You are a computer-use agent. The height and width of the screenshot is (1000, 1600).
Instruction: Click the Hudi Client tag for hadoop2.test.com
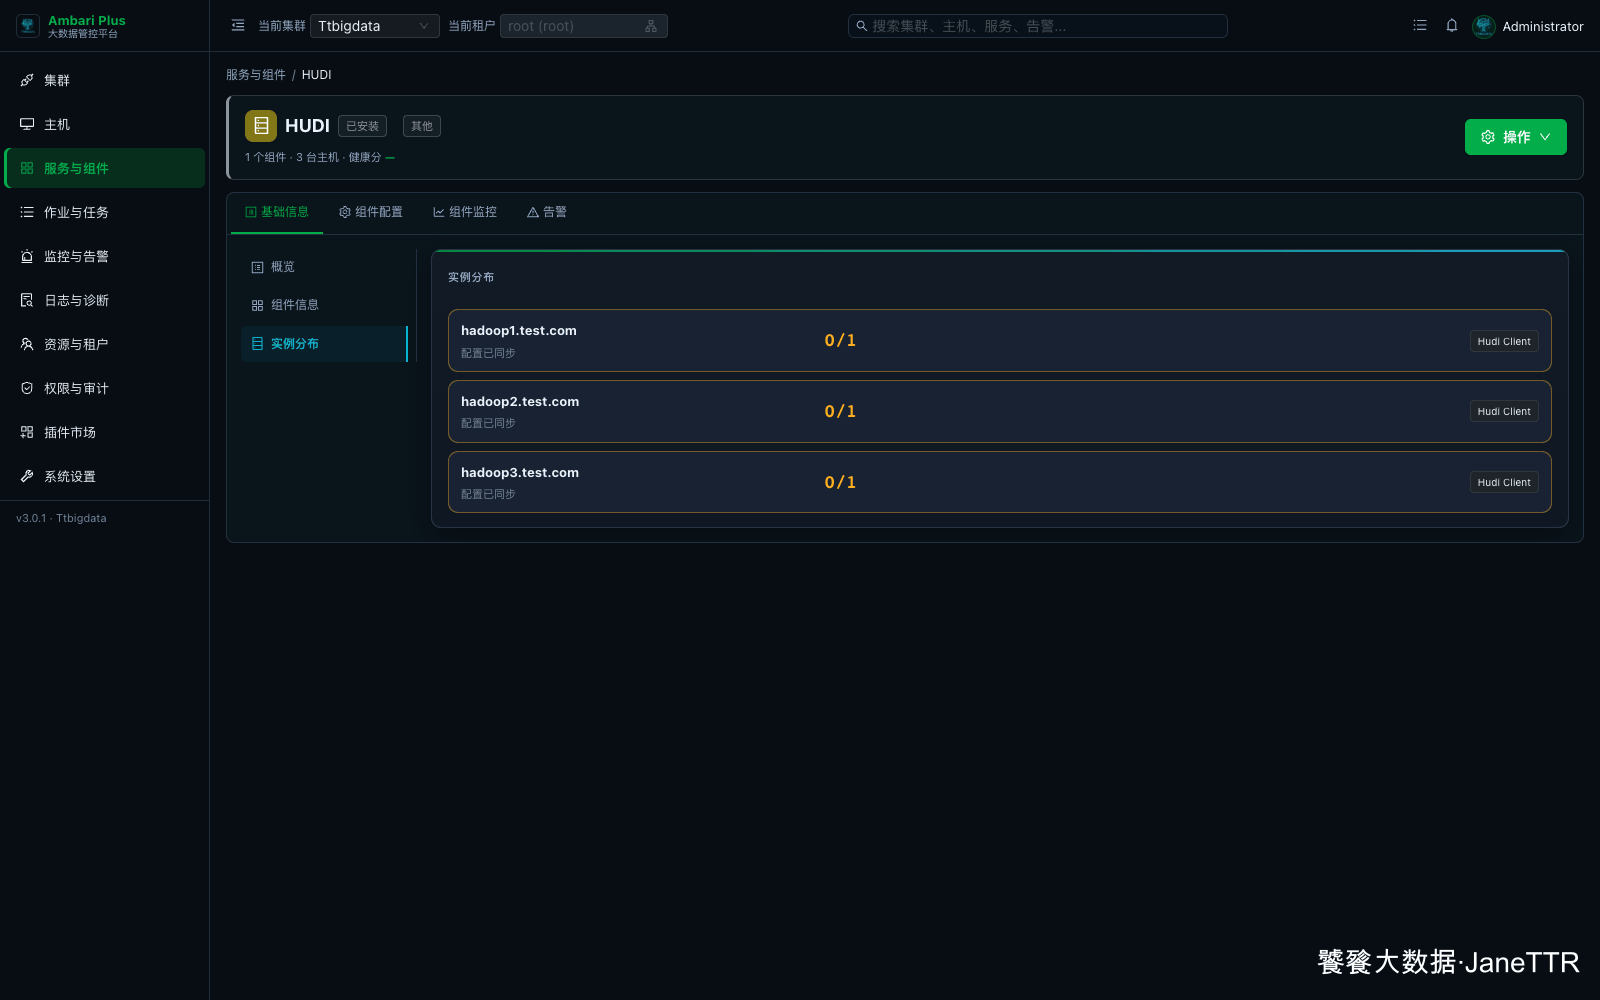(x=1504, y=411)
